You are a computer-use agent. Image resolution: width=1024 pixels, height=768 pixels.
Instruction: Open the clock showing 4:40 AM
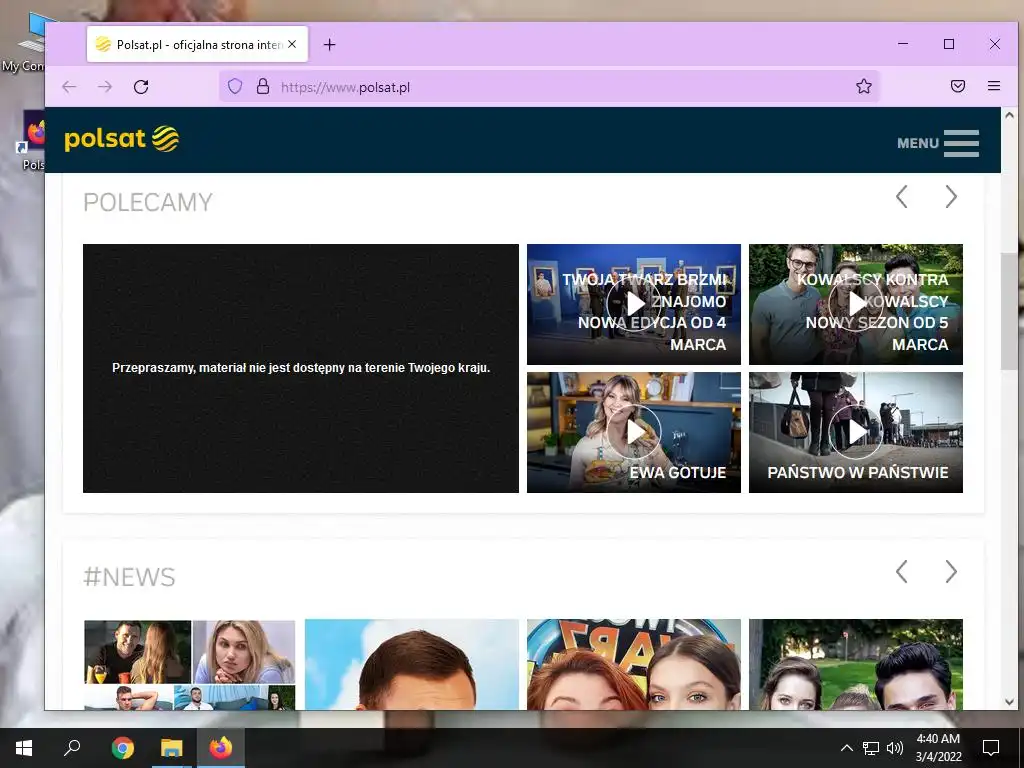pos(938,748)
